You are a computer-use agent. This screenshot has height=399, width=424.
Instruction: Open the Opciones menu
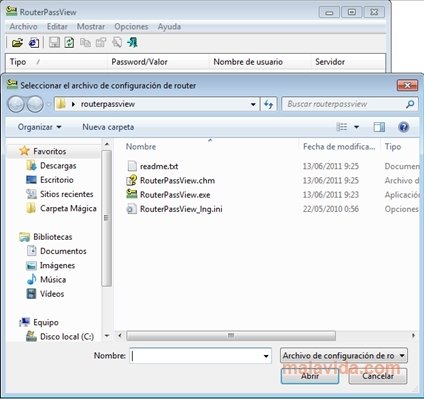pyautogui.click(x=131, y=27)
